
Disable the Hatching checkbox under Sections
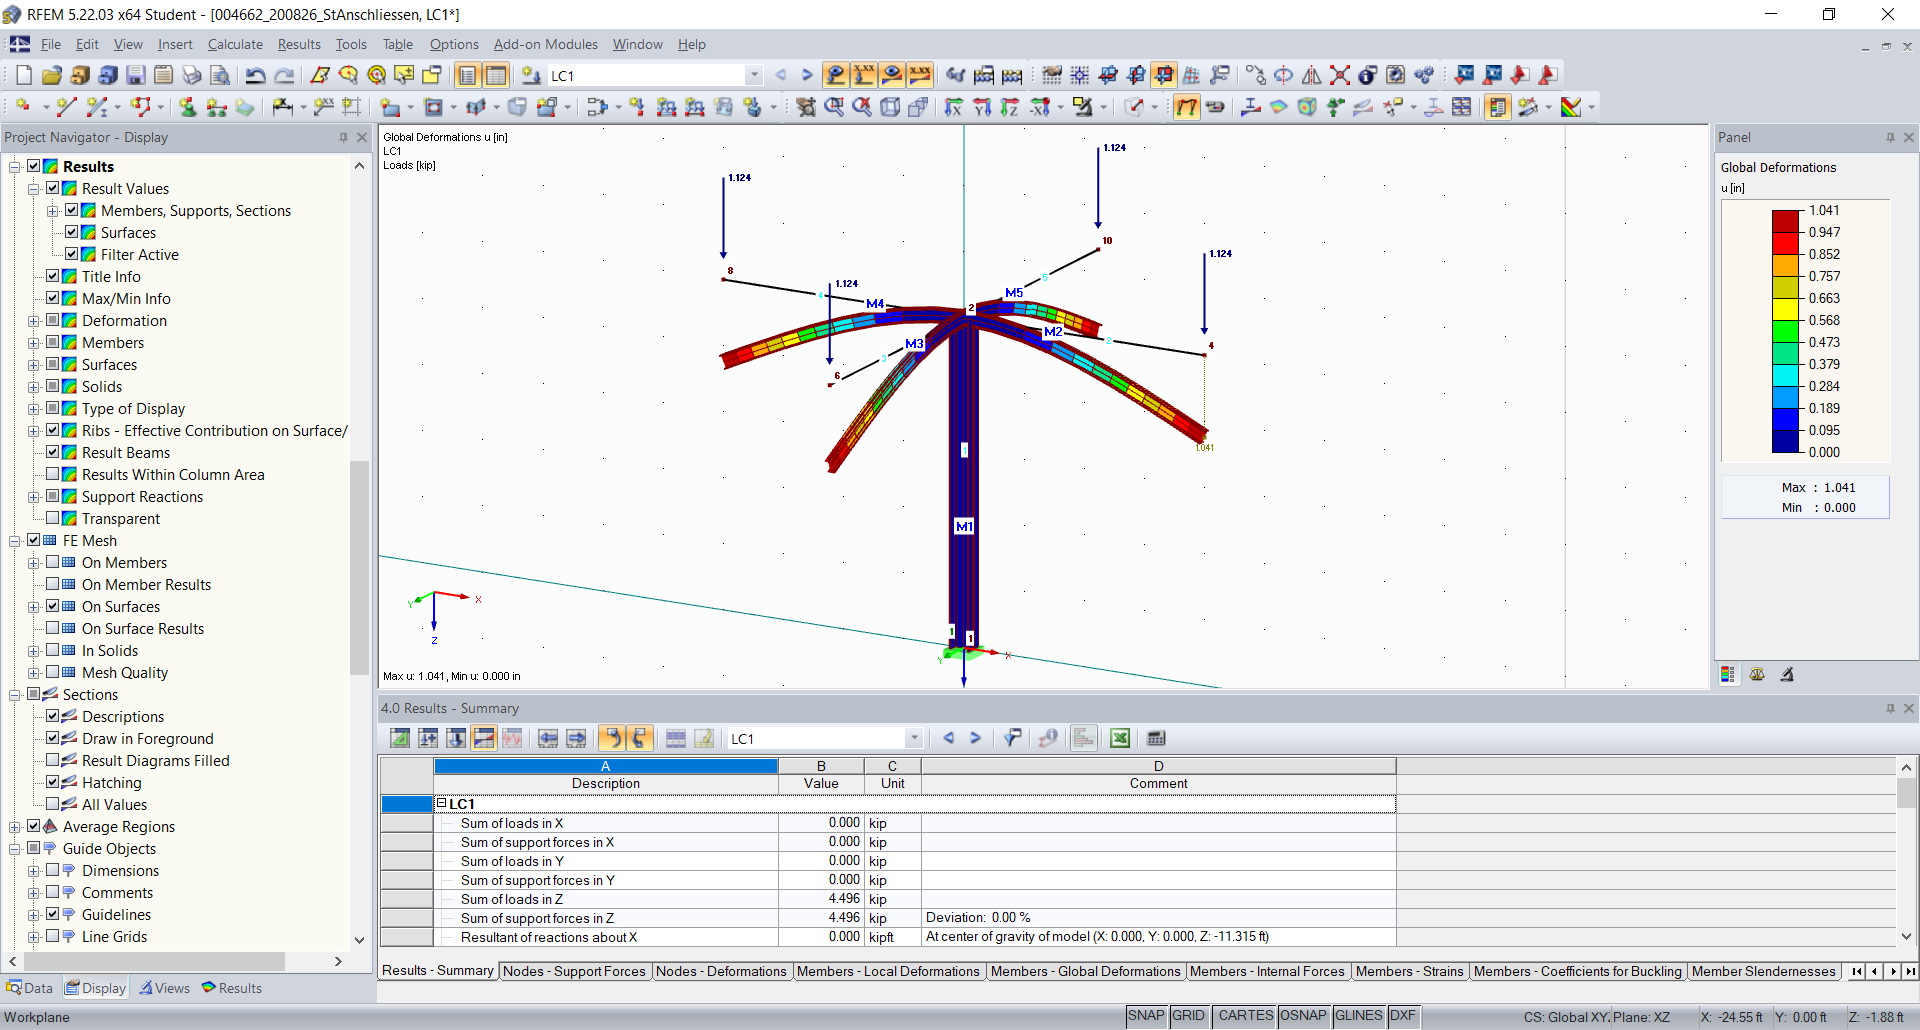click(x=52, y=782)
